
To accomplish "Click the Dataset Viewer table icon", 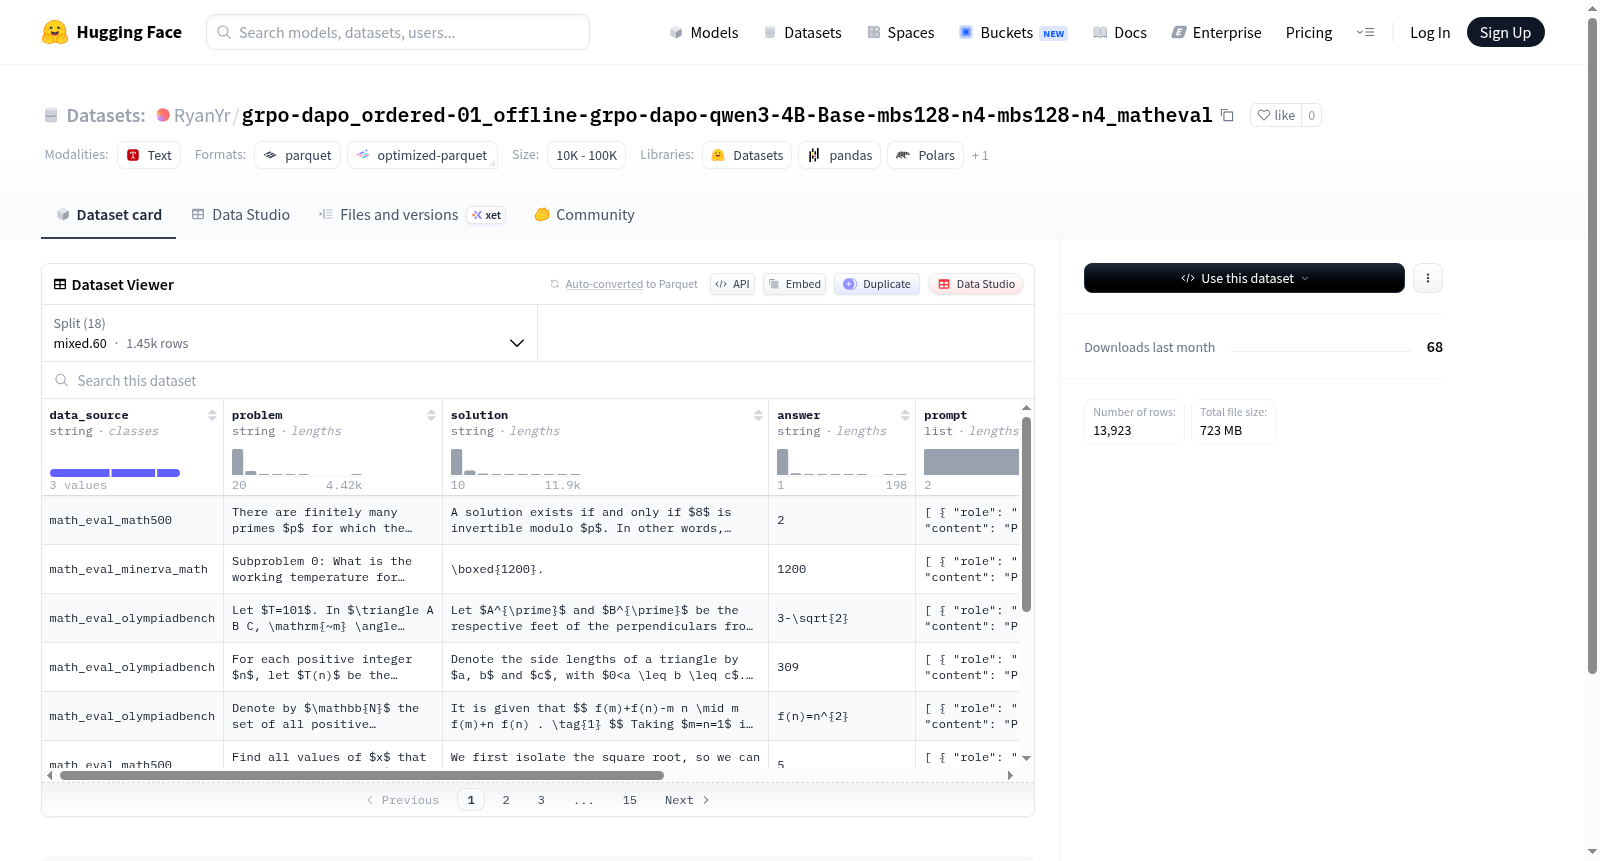I will (x=60, y=285).
